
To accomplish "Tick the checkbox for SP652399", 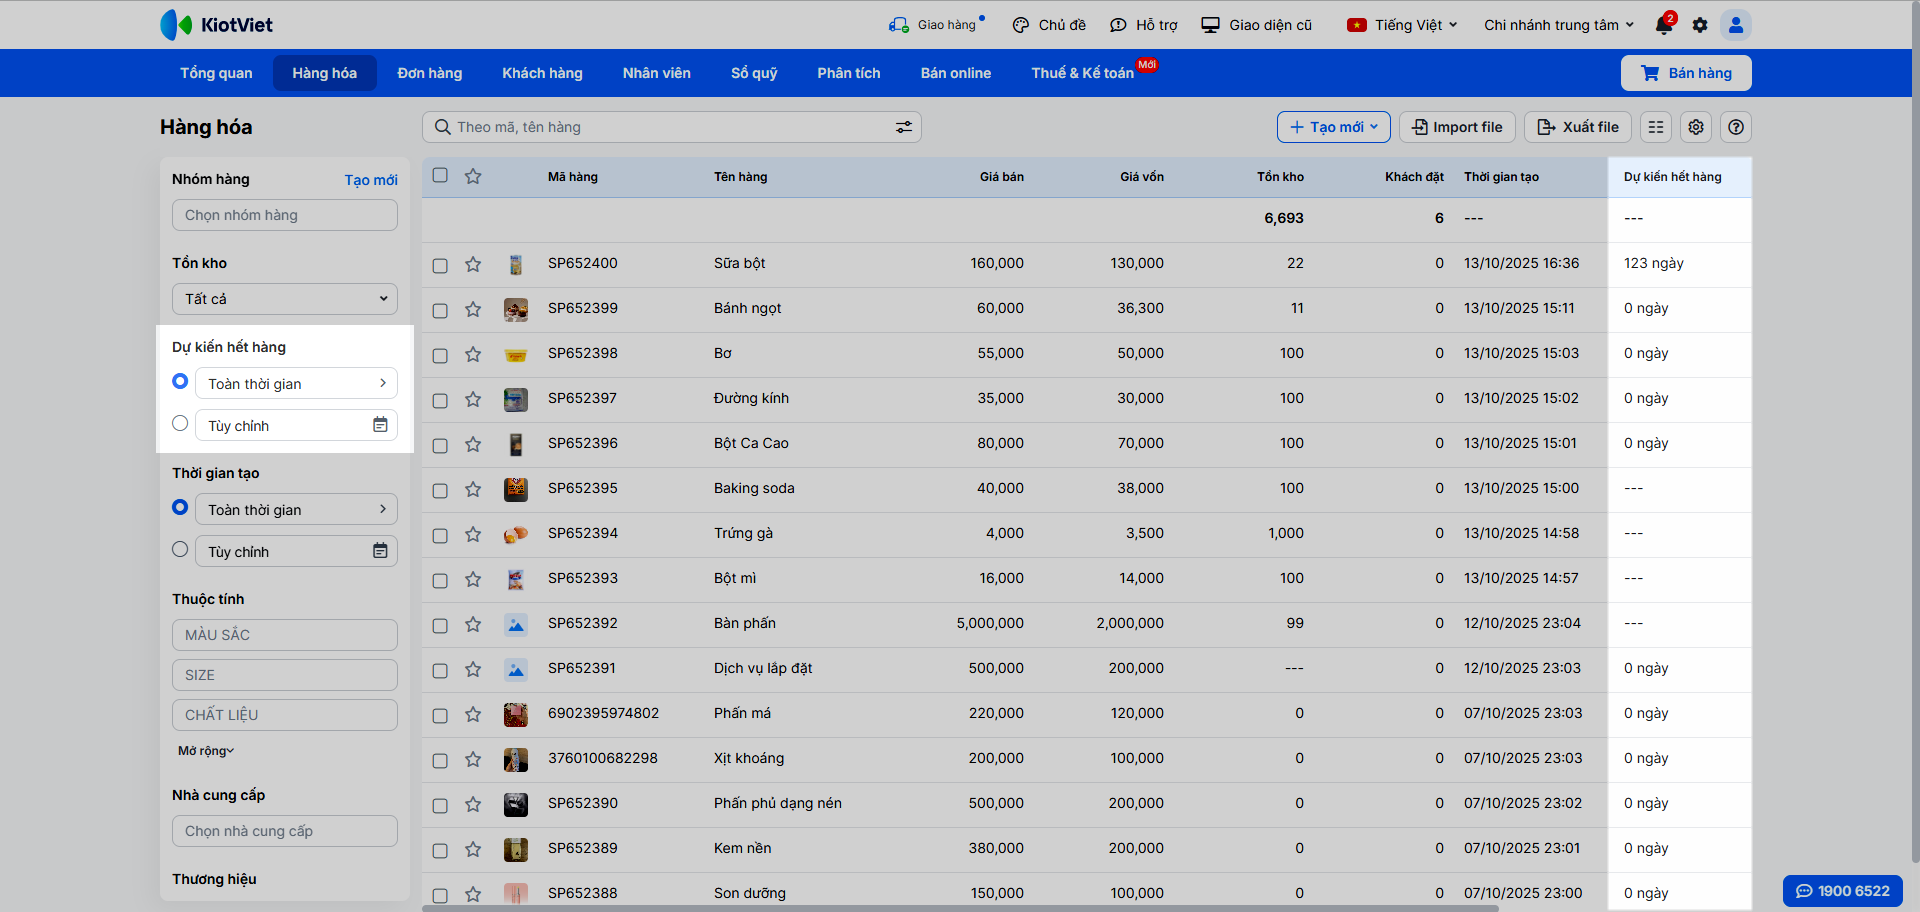I will 440,310.
